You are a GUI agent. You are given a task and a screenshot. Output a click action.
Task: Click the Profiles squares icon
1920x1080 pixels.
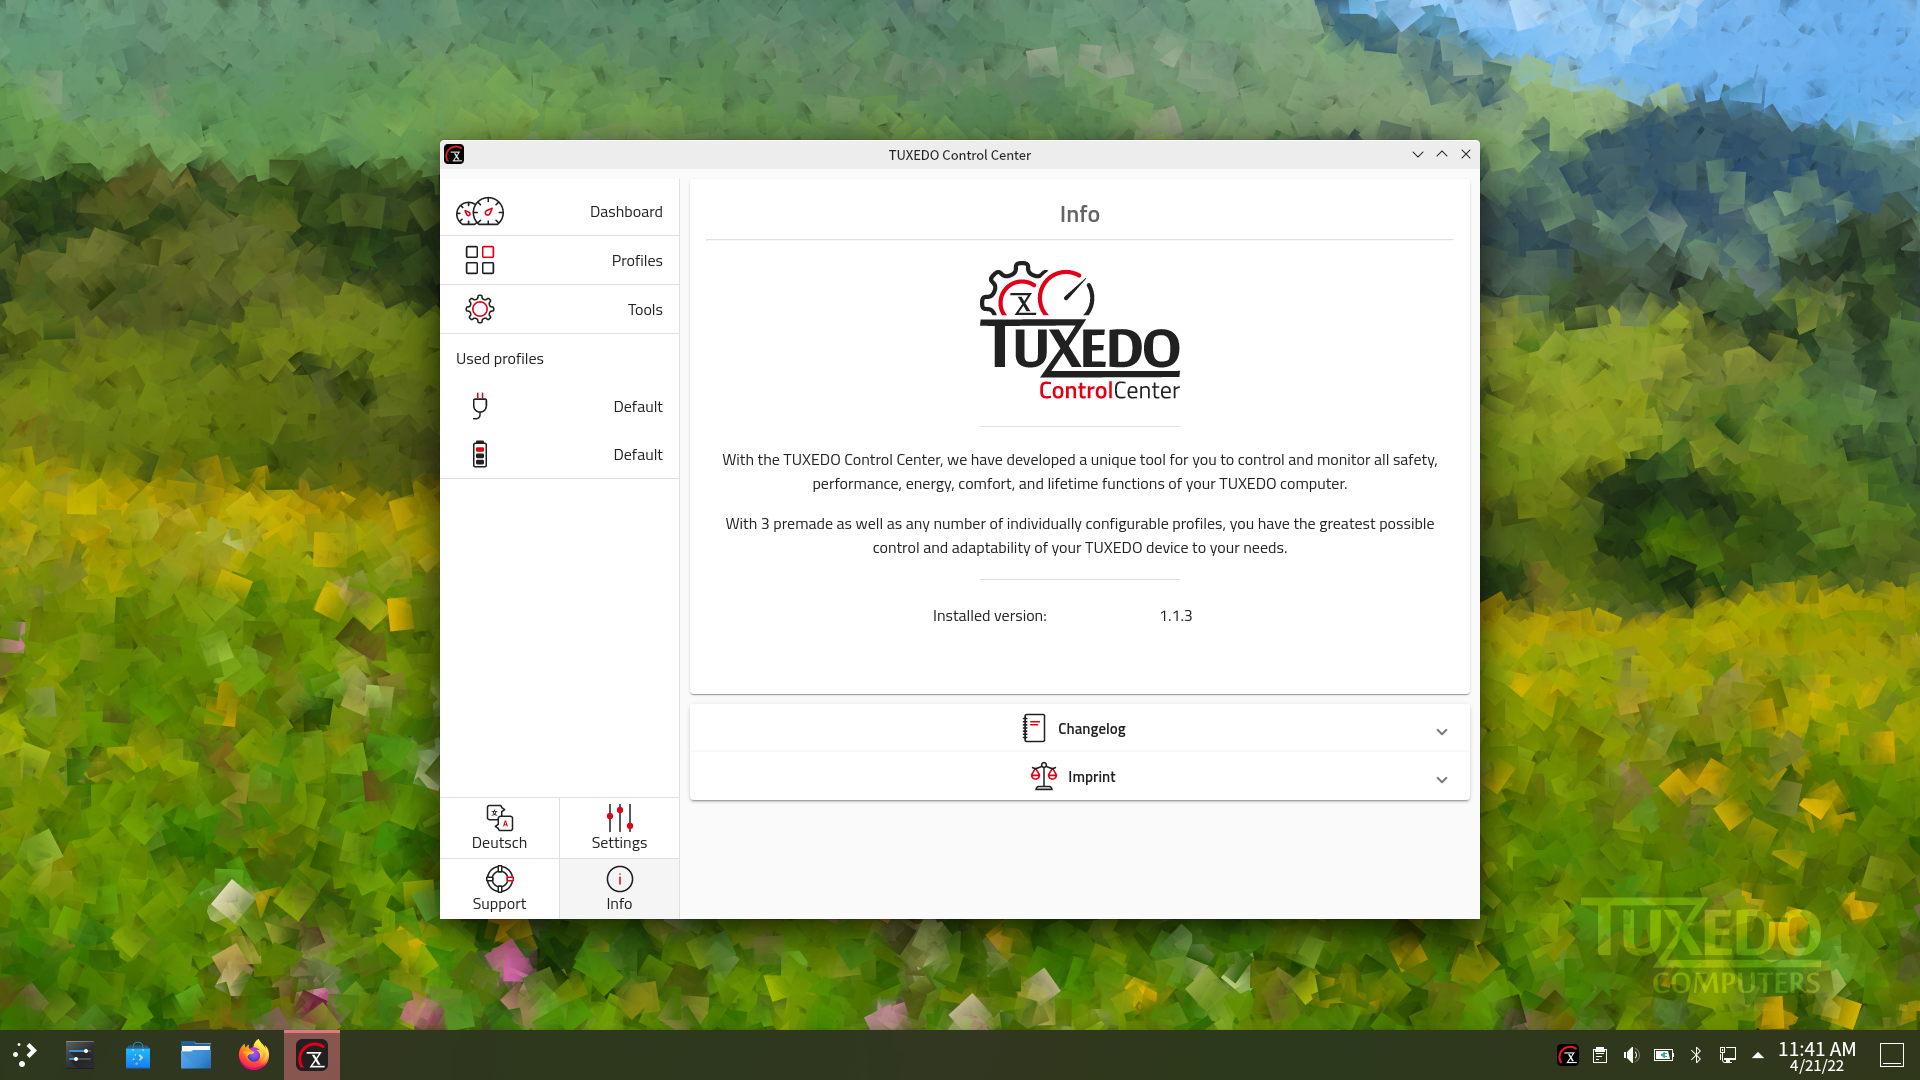click(x=480, y=260)
